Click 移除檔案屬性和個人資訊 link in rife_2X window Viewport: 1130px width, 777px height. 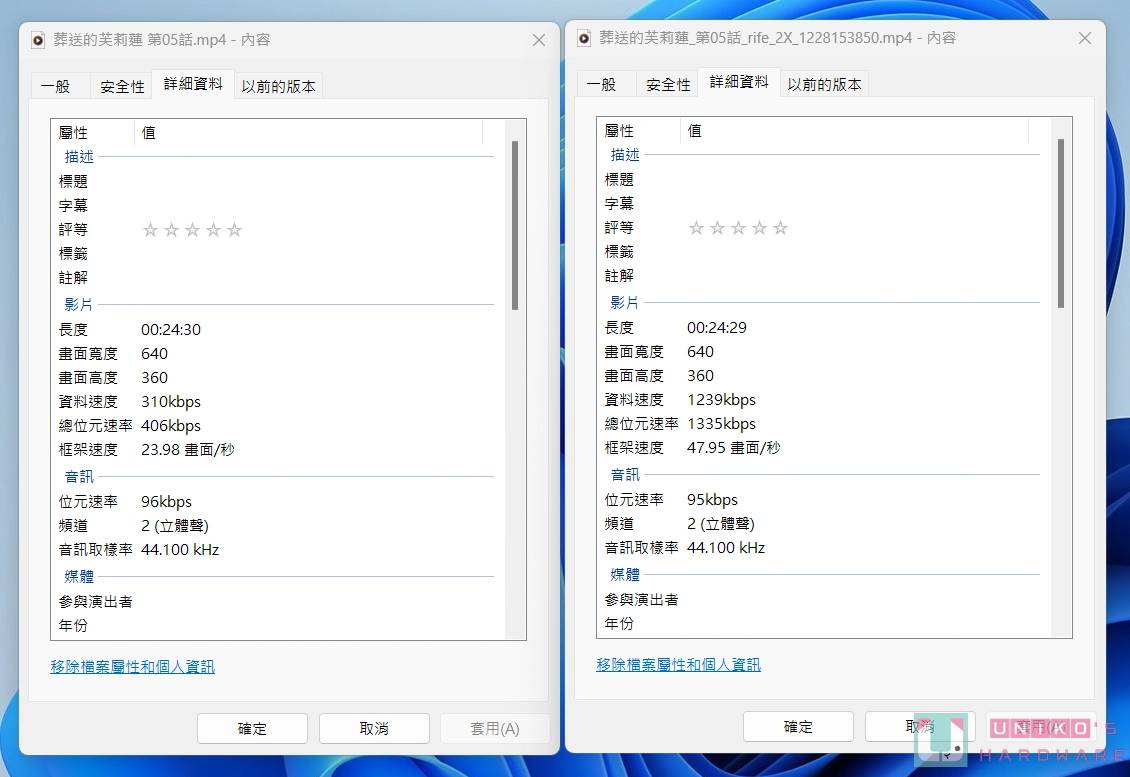(679, 665)
